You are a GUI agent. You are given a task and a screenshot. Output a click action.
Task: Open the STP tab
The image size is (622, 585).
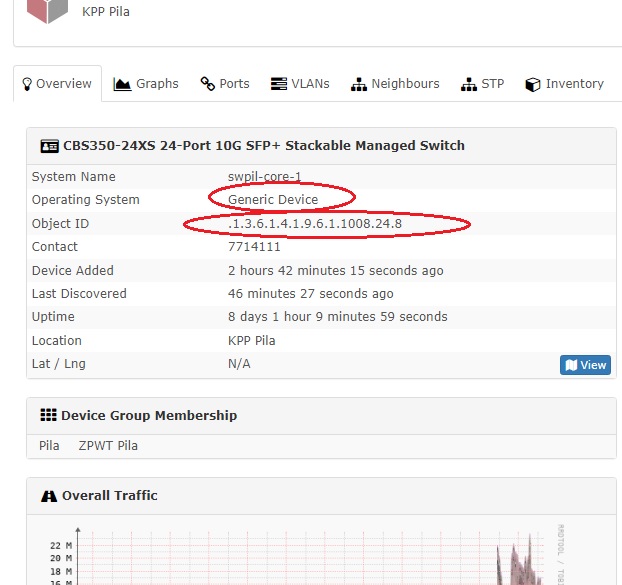[x=482, y=84]
